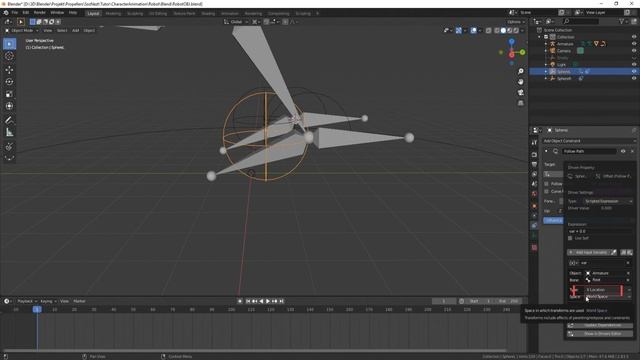640x360 pixels.
Task: Collapse the Follow Path constraint panel
Action: pyautogui.click(x=546, y=151)
